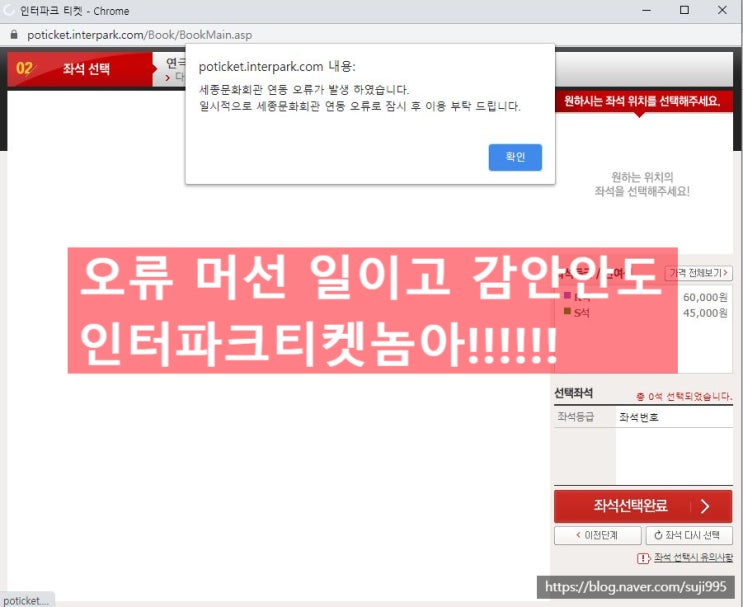Click the 선택좌석 section heading
Image resolution: width=743 pixels, height=607 pixels.
tap(573, 393)
